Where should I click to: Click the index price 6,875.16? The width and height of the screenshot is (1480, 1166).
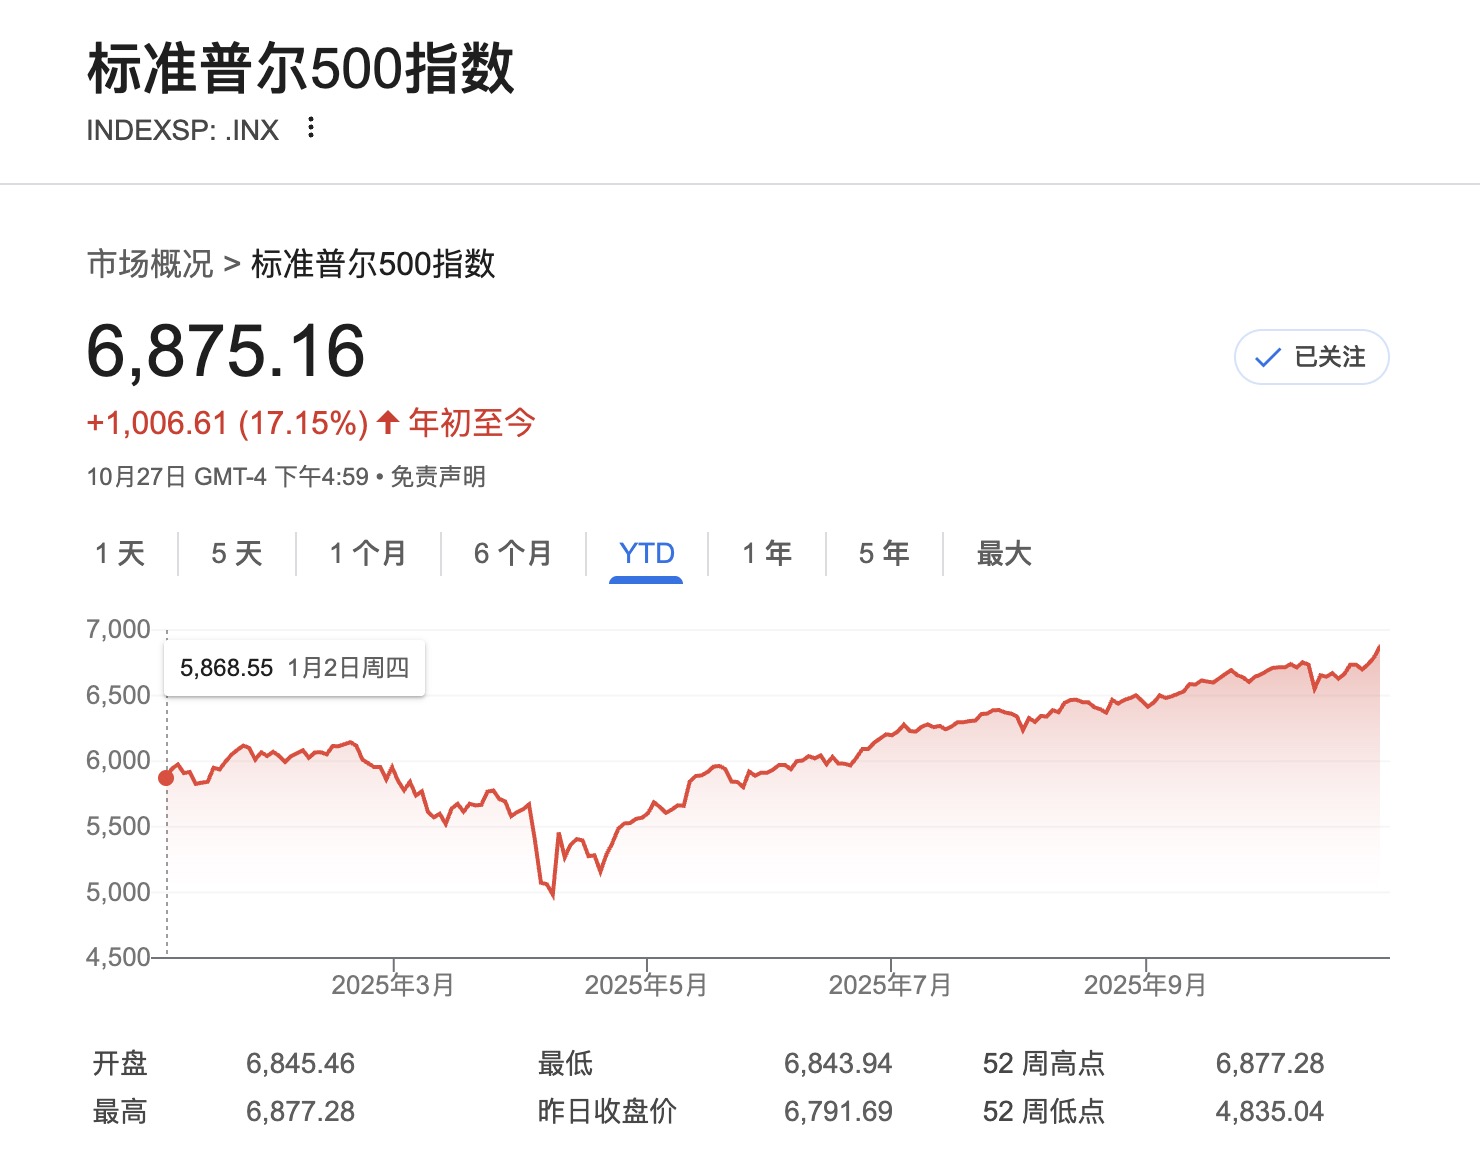226,352
